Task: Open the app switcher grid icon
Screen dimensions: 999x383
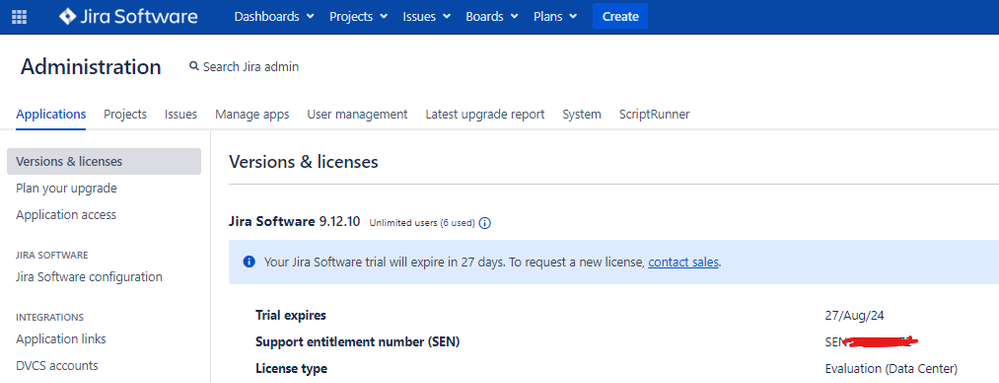Action: point(19,17)
